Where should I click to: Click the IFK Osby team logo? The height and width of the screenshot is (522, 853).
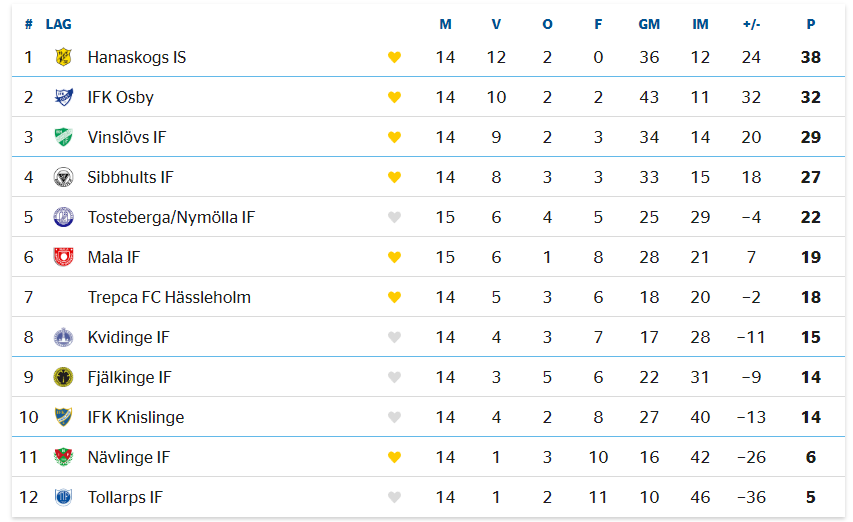tap(64, 97)
